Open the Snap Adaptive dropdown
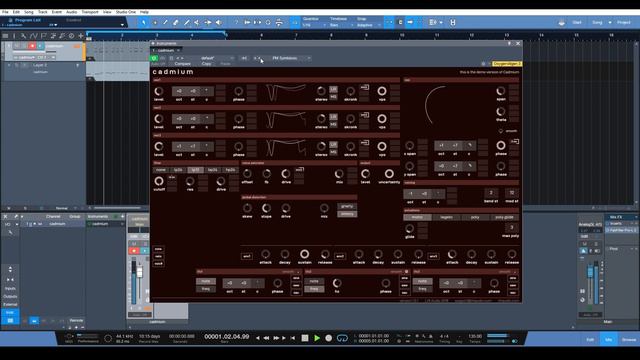This screenshot has height=360, width=640. [x=369, y=25]
